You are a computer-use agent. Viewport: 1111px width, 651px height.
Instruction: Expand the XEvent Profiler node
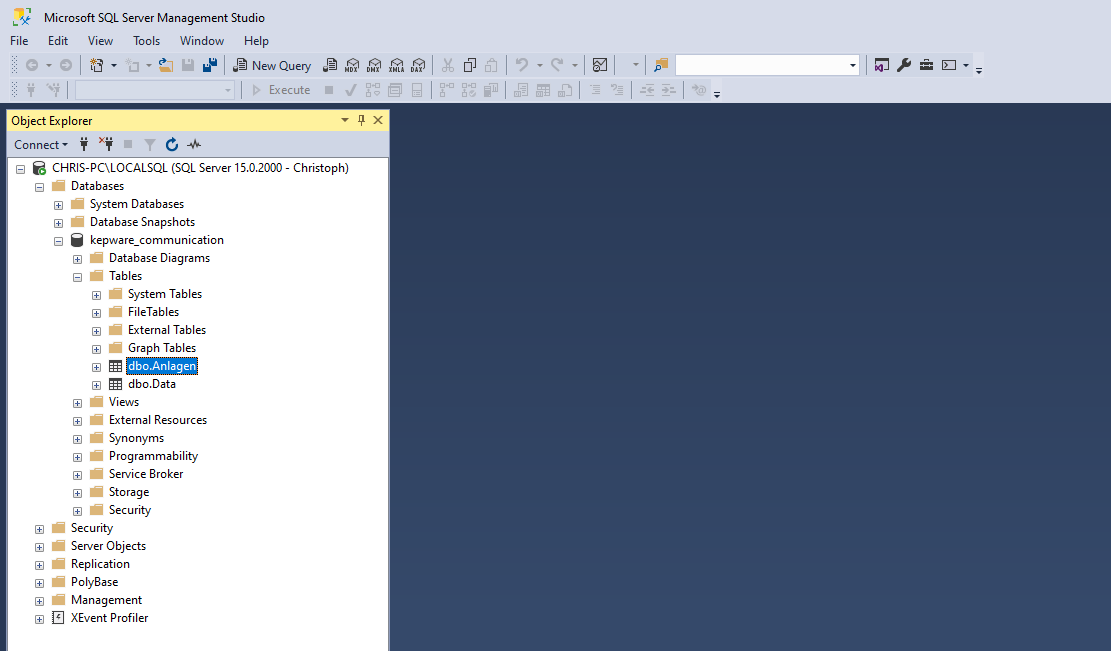click(40, 619)
